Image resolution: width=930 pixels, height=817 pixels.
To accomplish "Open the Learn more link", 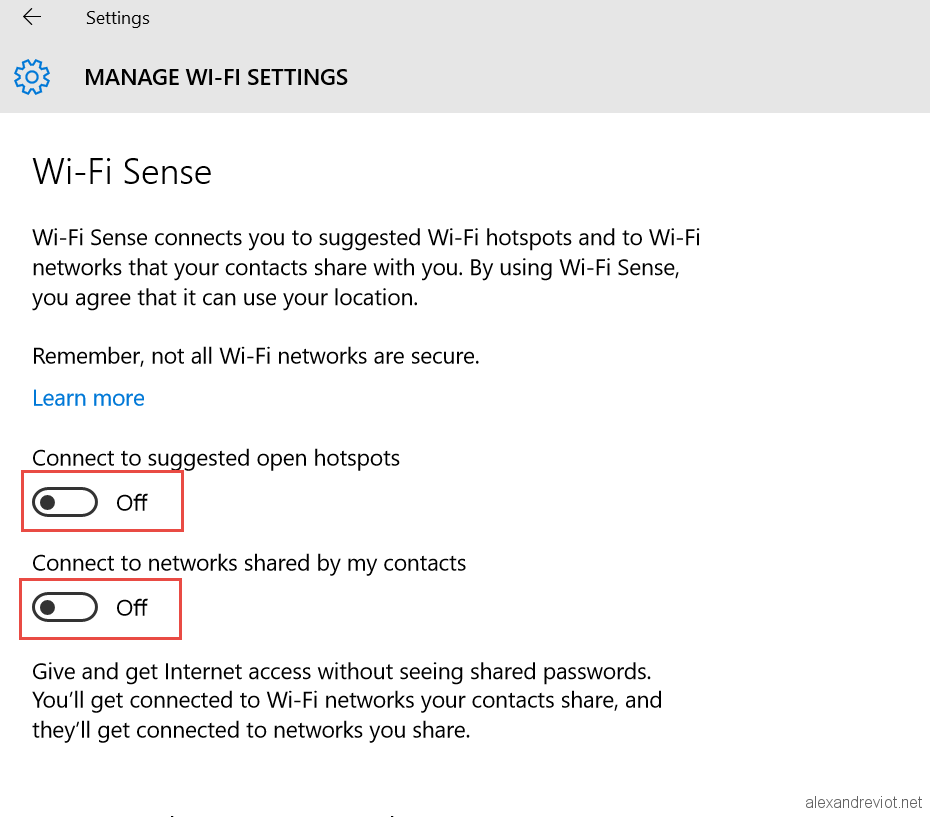I will click(88, 398).
